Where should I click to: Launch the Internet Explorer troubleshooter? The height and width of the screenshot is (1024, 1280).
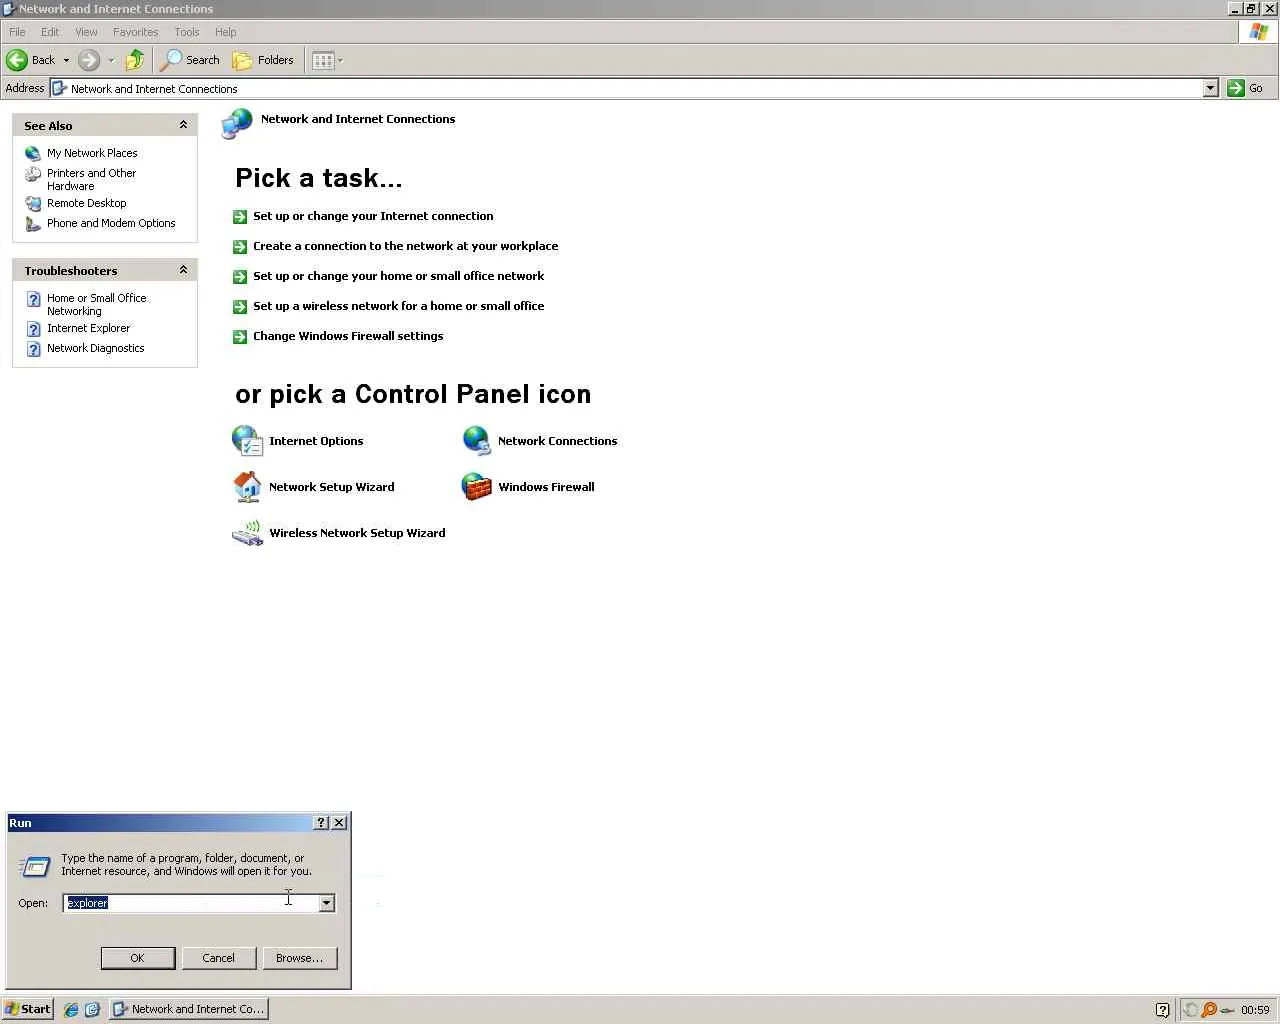pos(78,328)
